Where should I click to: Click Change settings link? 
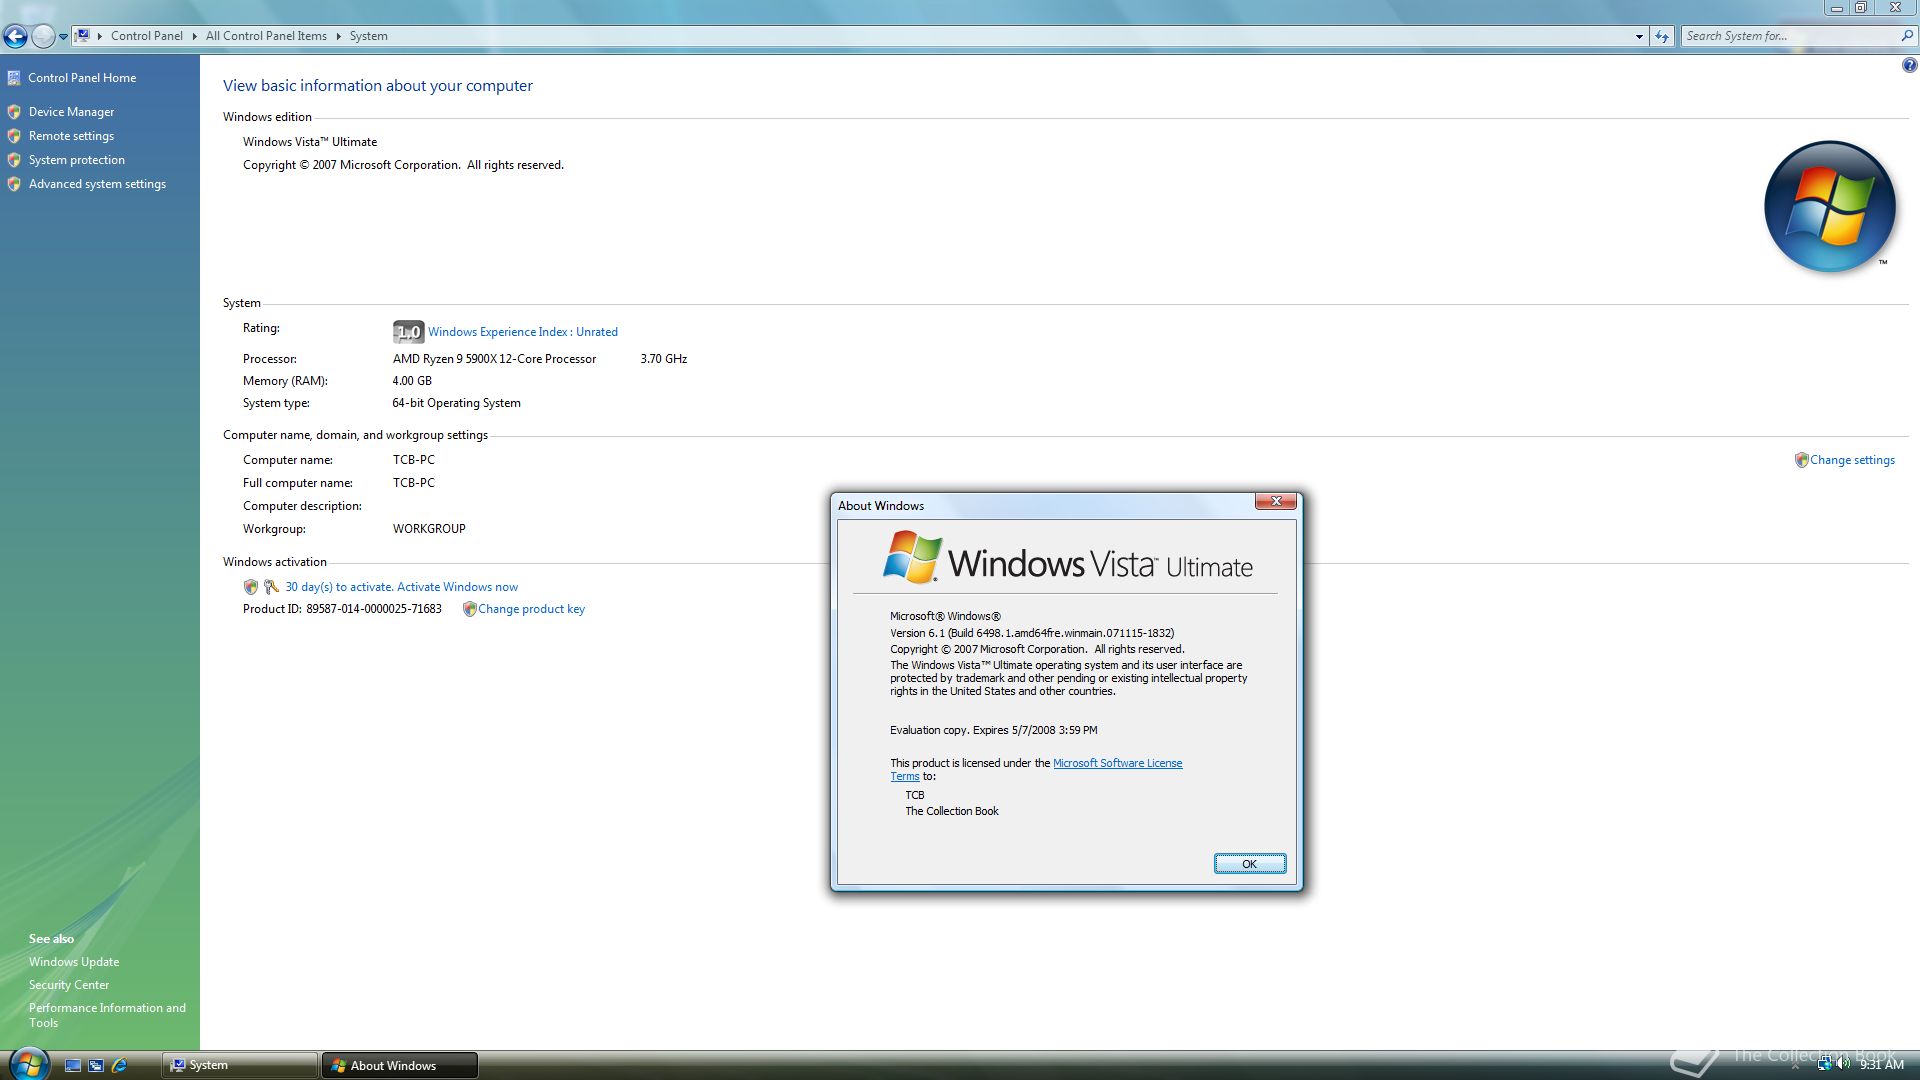point(1852,460)
